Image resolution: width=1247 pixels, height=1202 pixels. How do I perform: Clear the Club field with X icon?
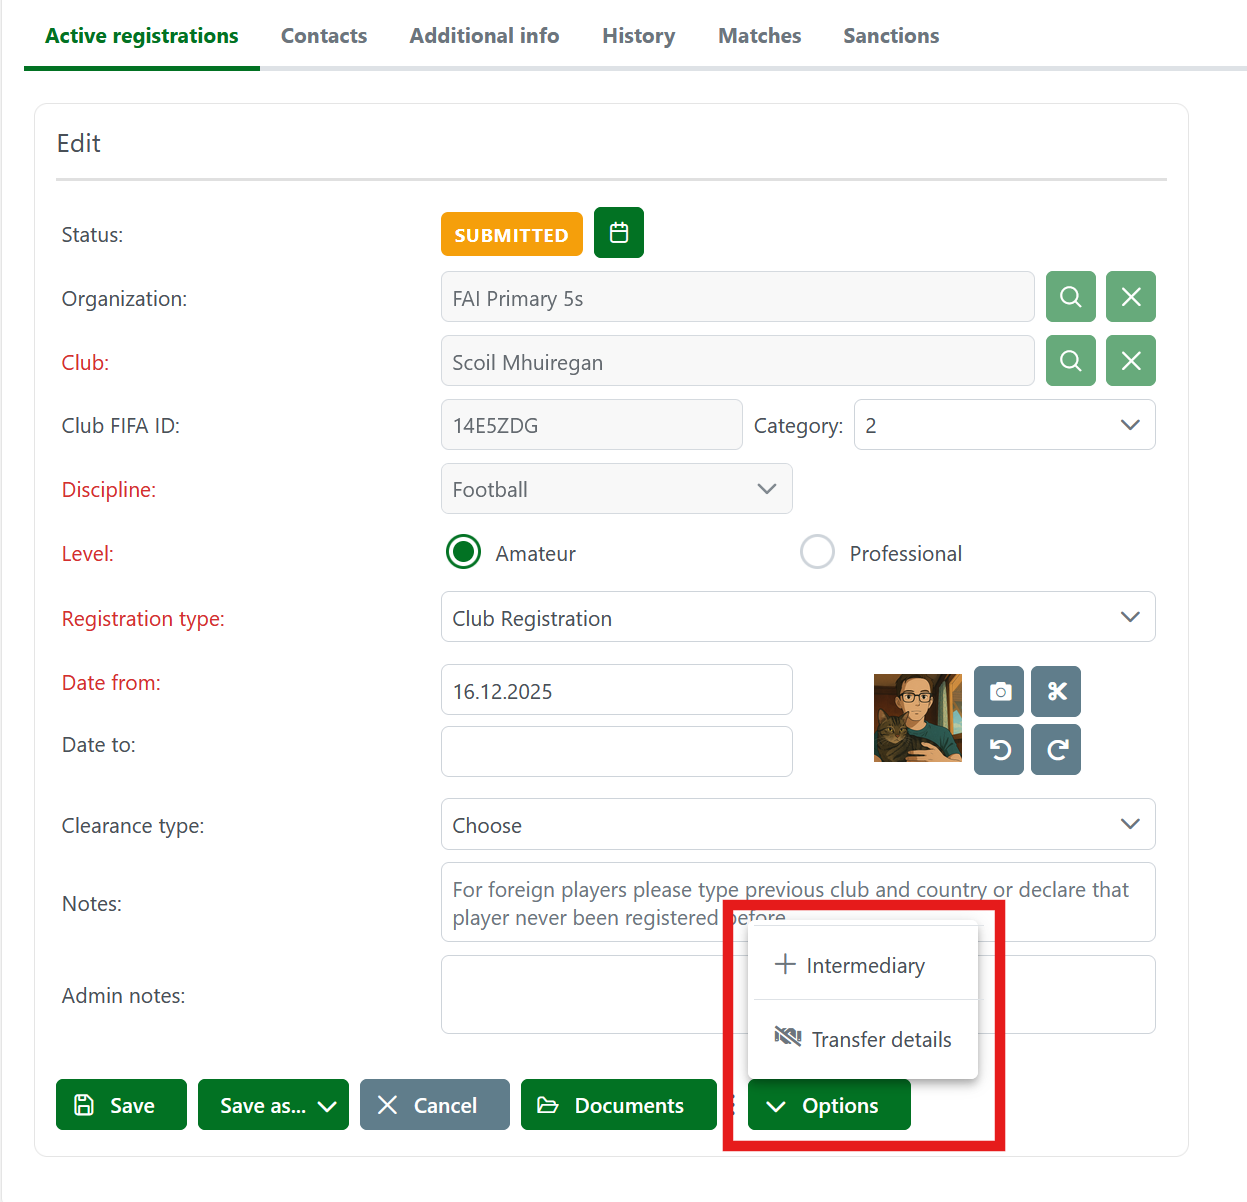[1130, 361]
